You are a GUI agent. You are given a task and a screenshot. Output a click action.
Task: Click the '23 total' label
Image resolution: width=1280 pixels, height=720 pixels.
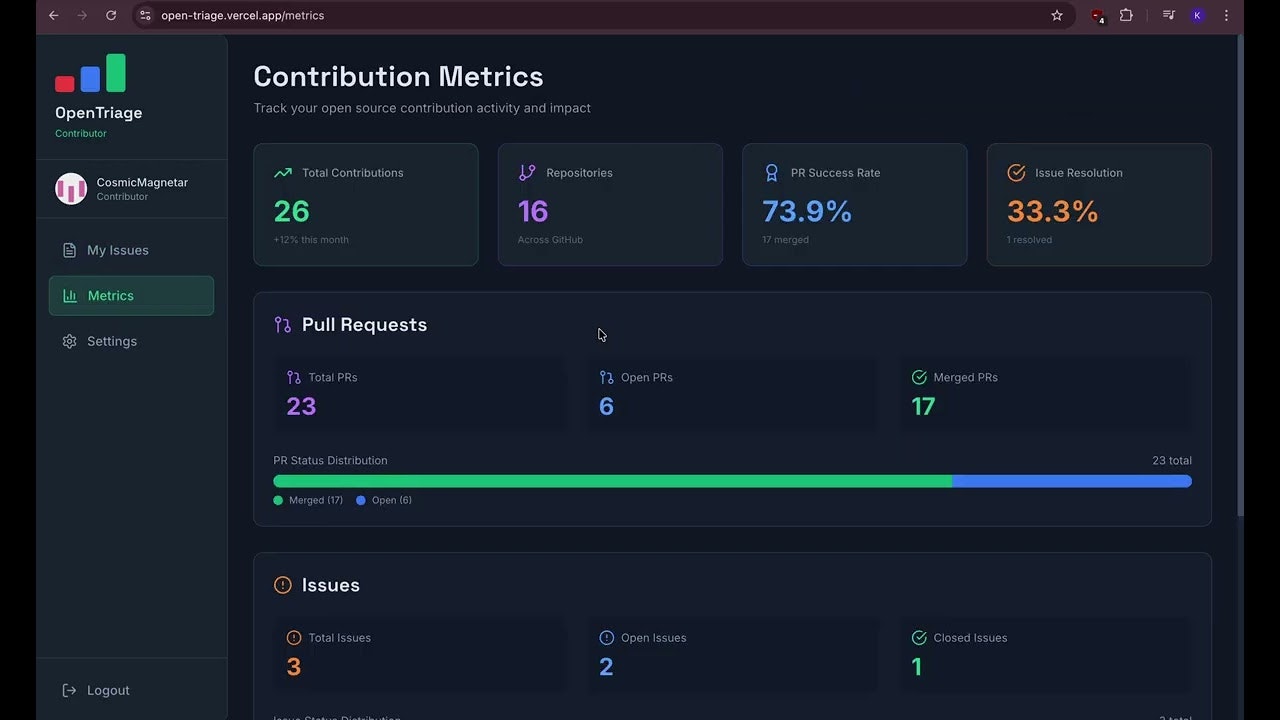(1172, 461)
